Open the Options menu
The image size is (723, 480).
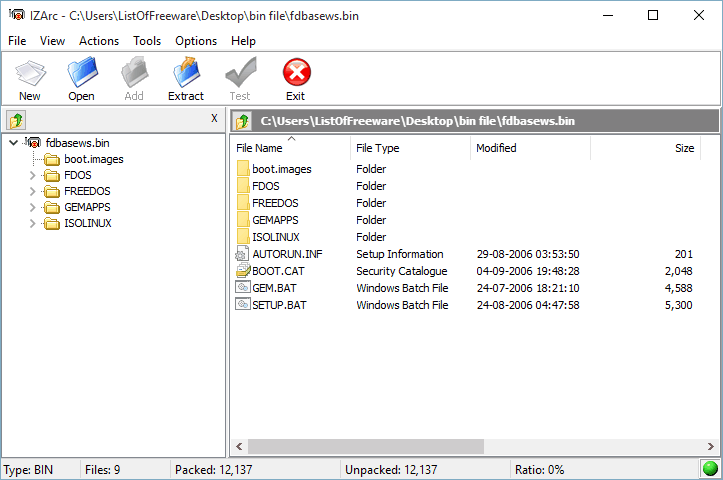pos(196,41)
